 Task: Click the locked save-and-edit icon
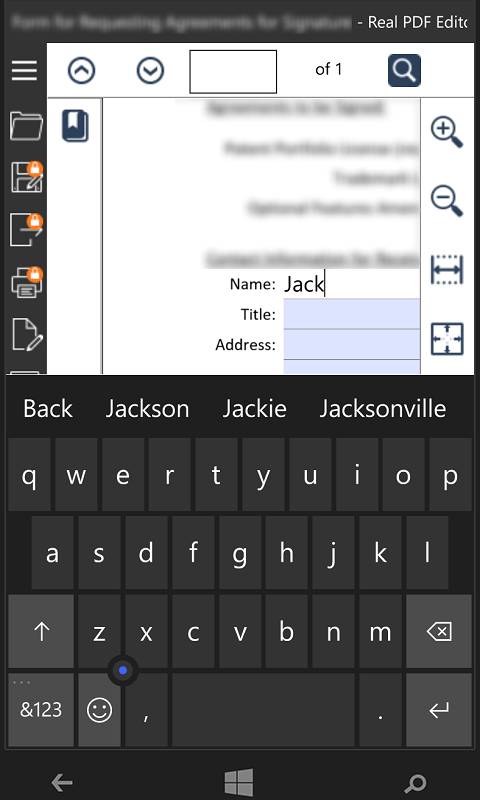click(x=27, y=177)
